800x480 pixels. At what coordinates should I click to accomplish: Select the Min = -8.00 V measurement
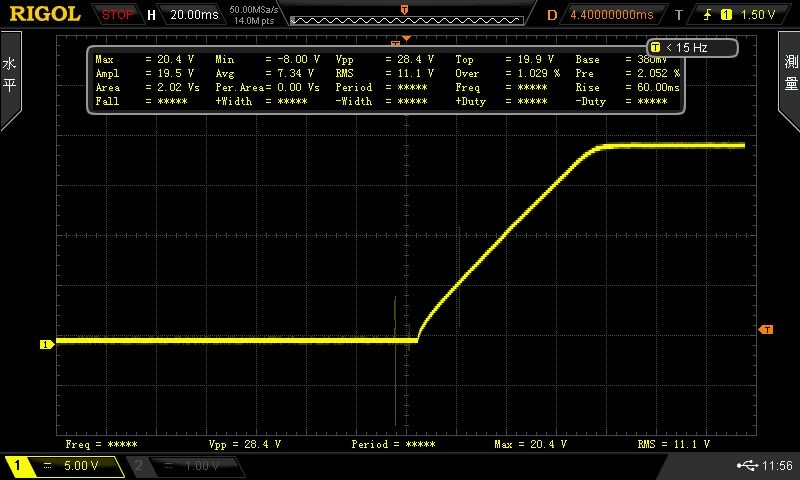pyautogui.click(x=267, y=59)
